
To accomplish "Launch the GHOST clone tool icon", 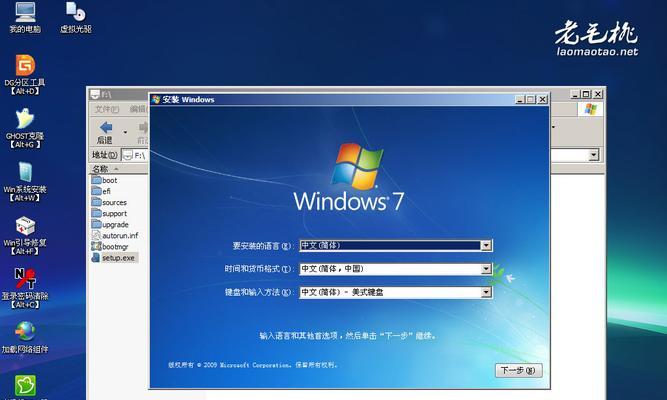I will coord(25,128).
